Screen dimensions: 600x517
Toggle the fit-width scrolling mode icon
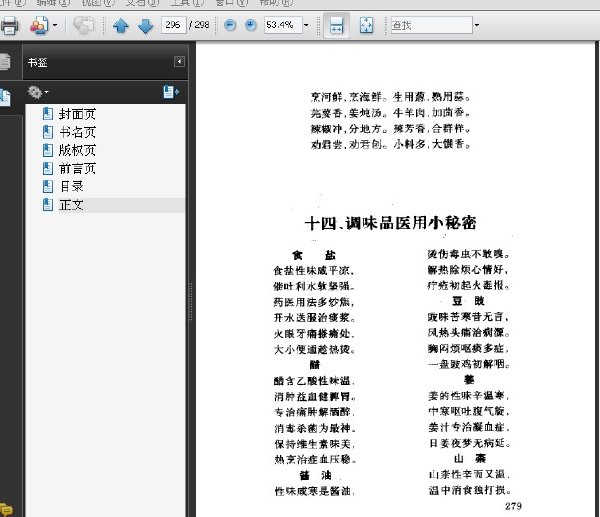(x=336, y=25)
